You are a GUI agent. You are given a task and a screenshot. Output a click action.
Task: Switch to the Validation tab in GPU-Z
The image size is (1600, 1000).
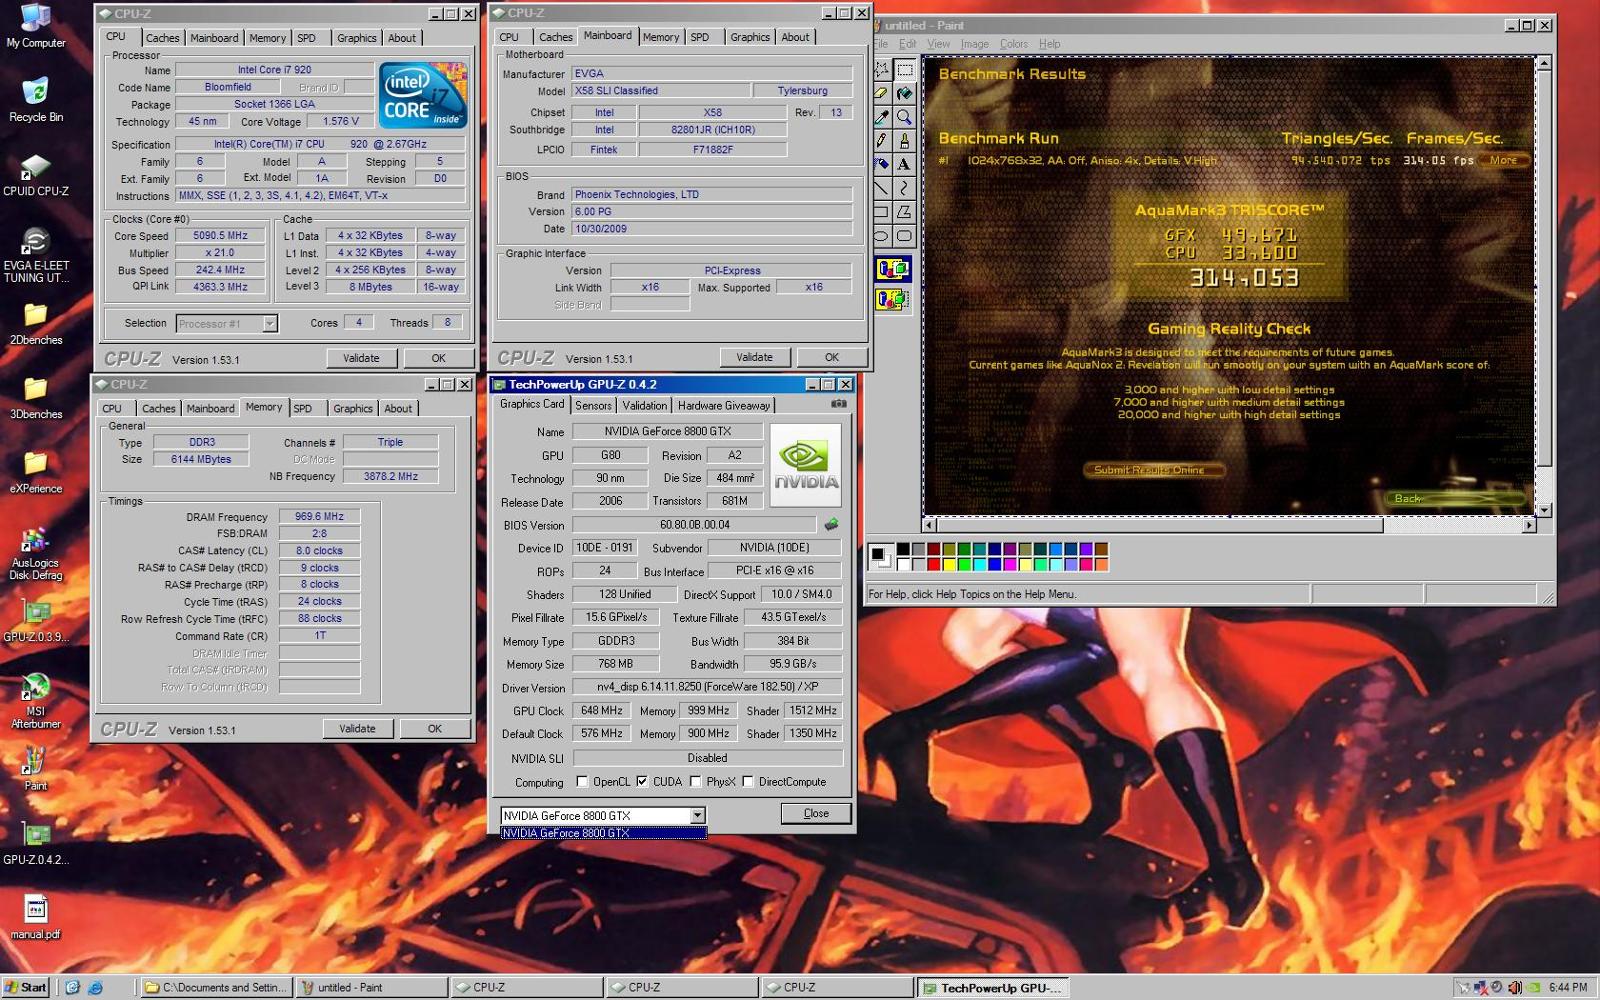[644, 405]
